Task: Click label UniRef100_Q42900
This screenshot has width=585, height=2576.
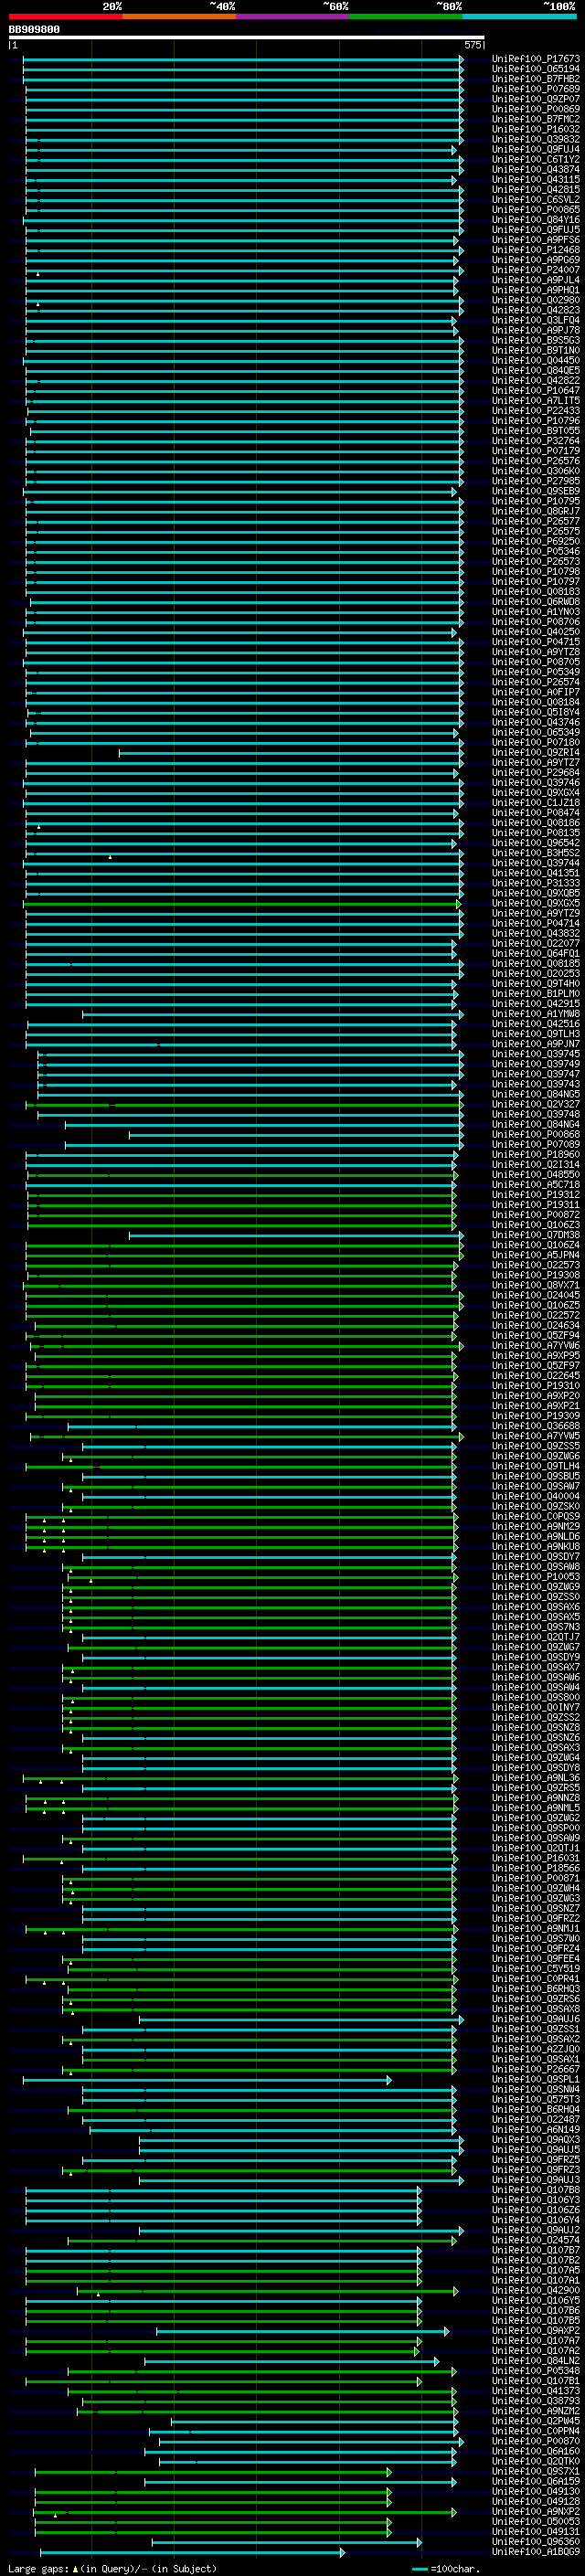Action: [536, 2289]
